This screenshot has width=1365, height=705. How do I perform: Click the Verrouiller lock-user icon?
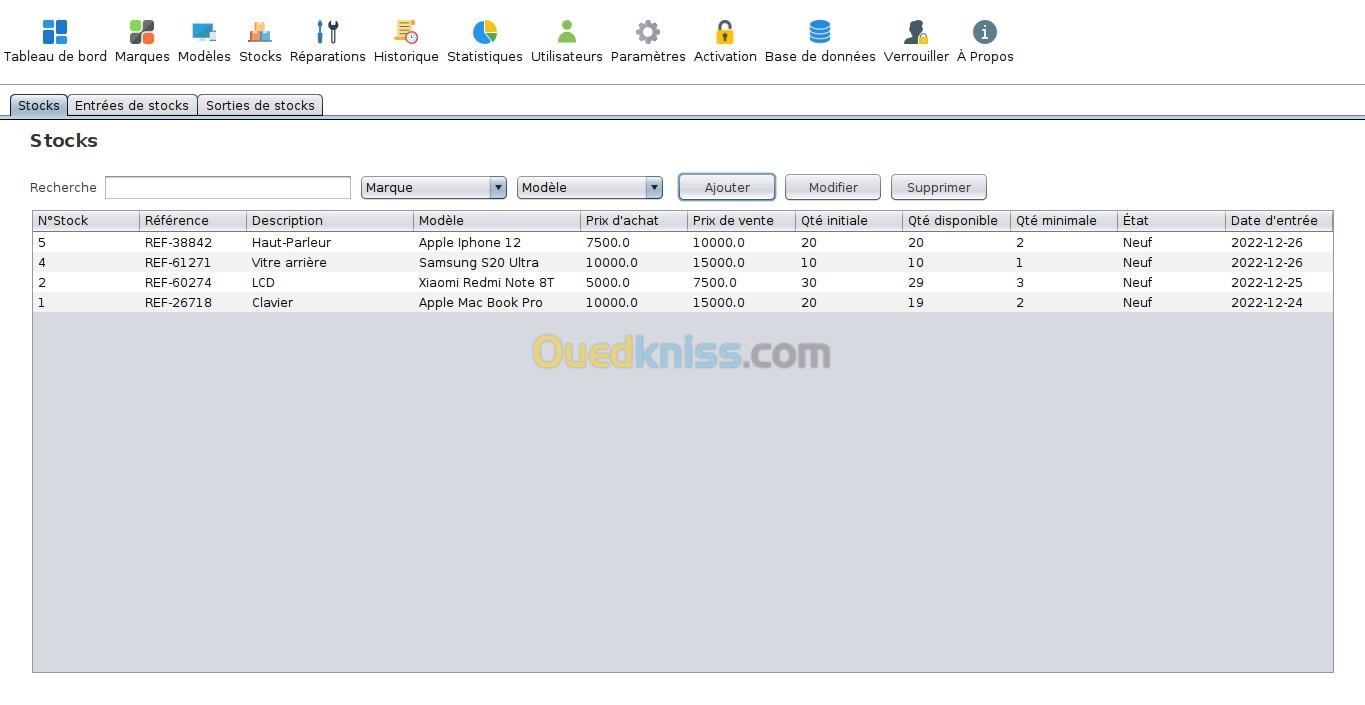click(x=916, y=32)
